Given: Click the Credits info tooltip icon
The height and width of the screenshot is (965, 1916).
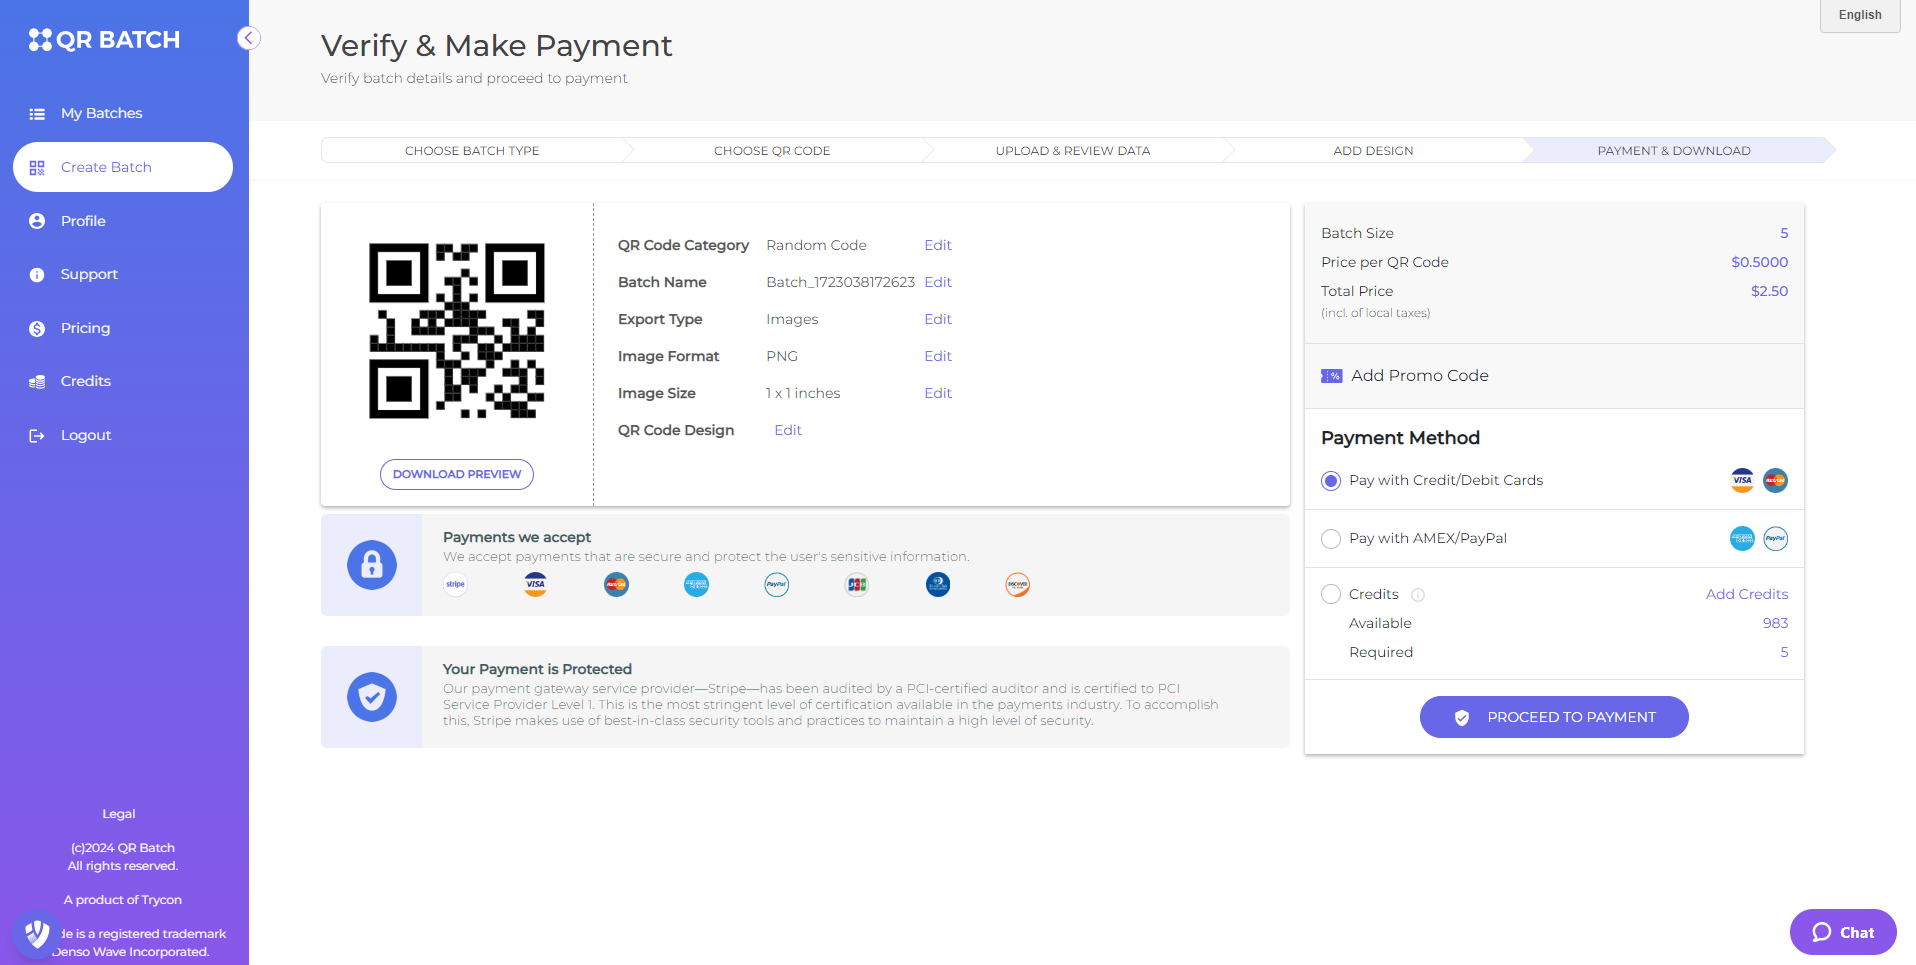Looking at the screenshot, I should point(1418,595).
